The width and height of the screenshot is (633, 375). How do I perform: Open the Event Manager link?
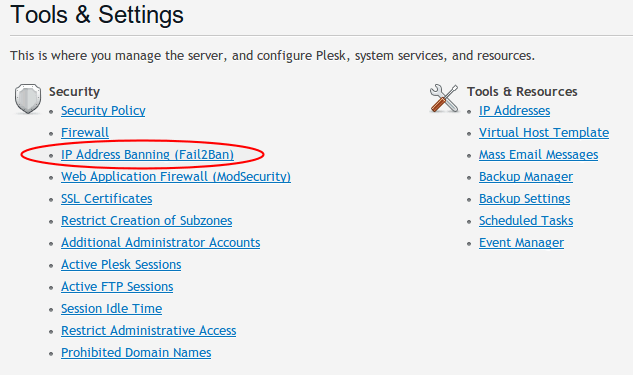[x=521, y=243]
